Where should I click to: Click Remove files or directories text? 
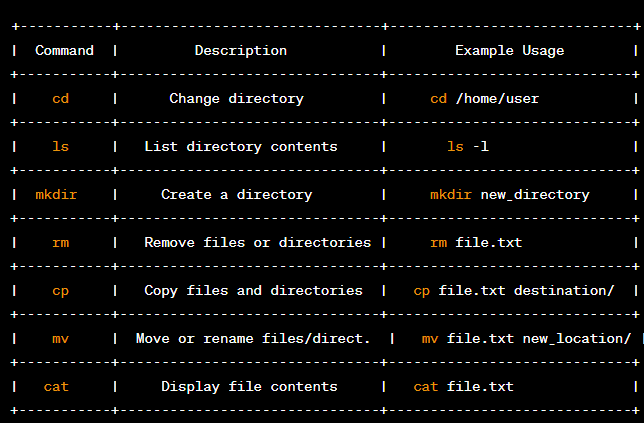(258, 243)
